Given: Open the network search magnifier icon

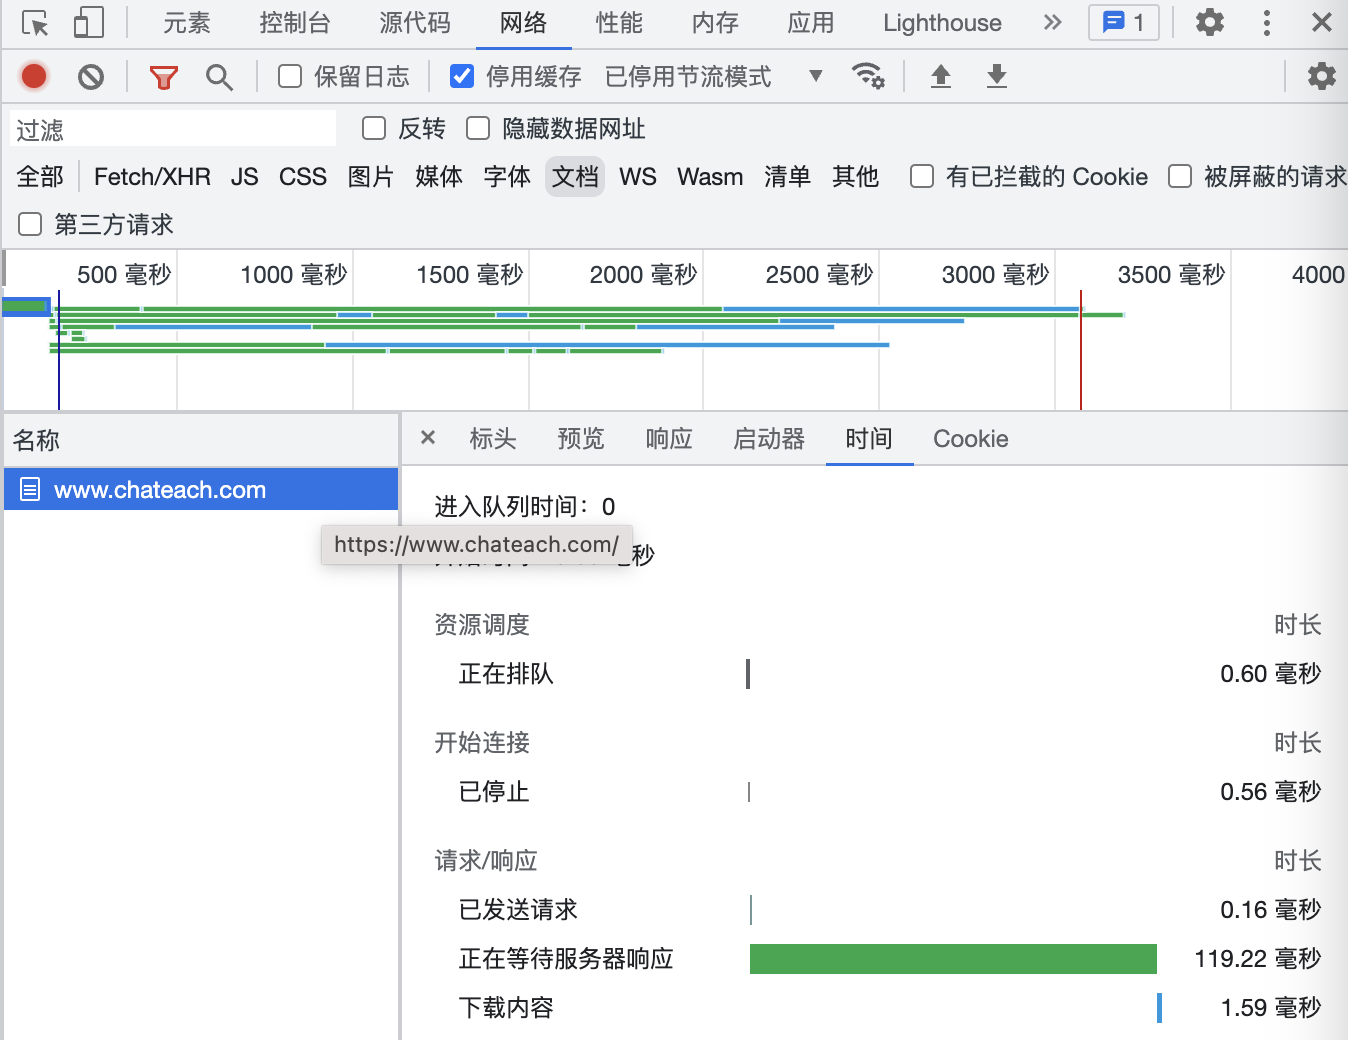Looking at the screenshot, I should point(219,76).
